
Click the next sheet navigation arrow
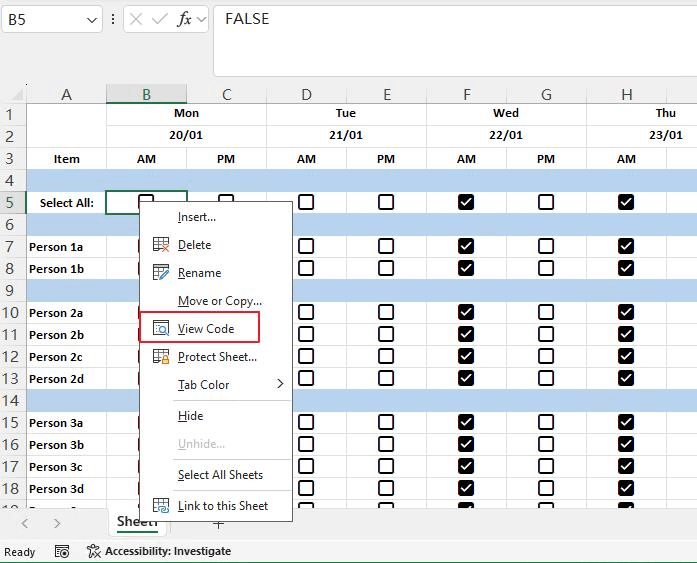[57, 523]
